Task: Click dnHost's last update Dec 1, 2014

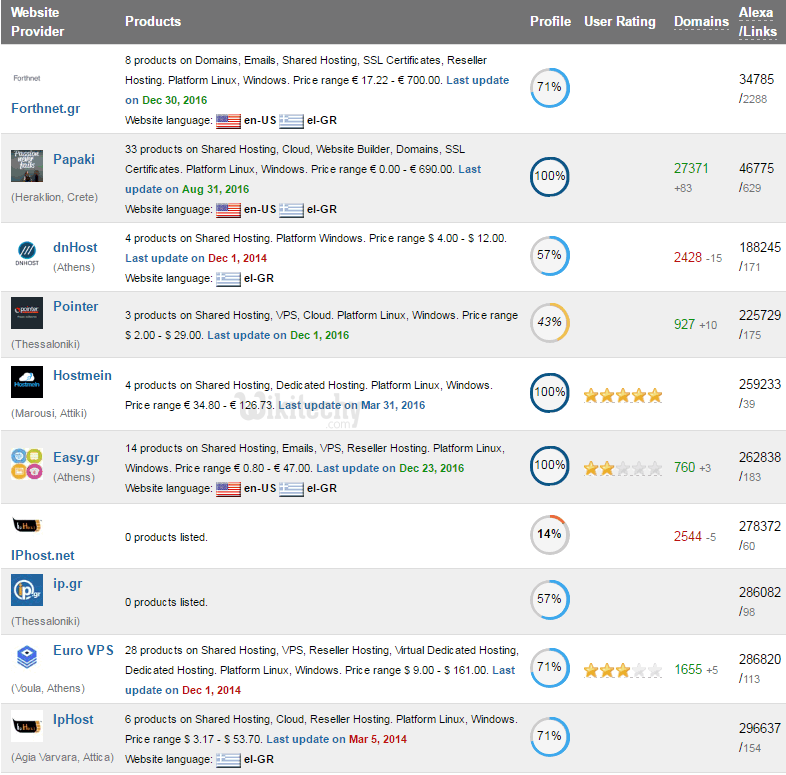Action: (x=237, y=259)
